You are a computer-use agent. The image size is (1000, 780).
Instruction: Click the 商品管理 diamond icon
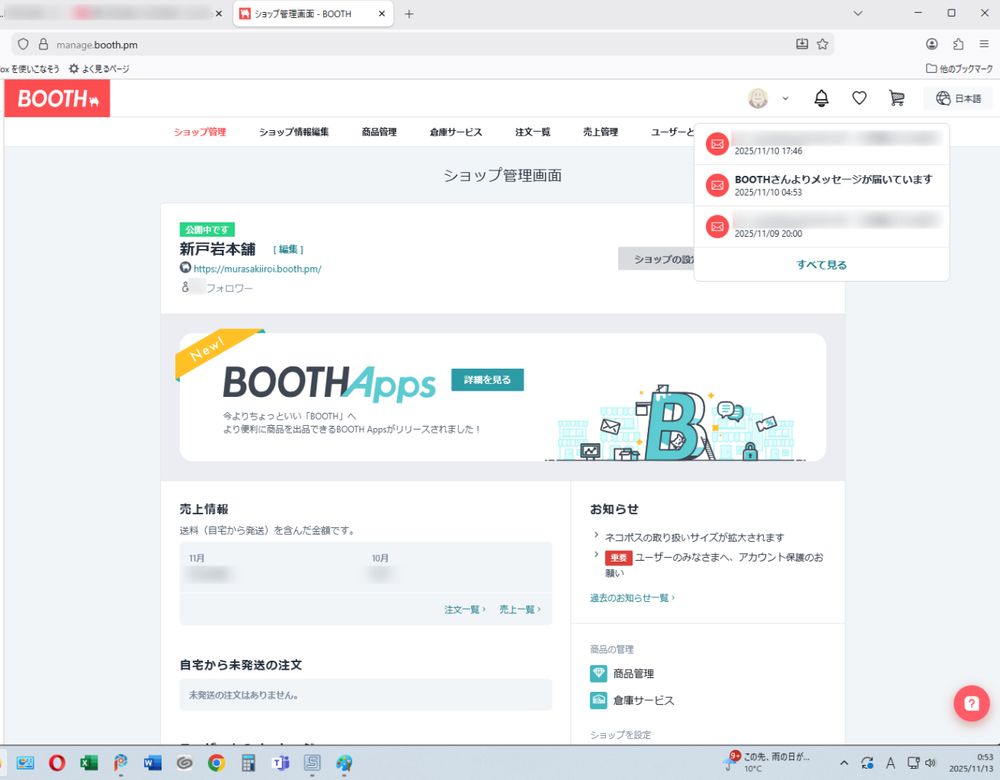coord(598,673)
